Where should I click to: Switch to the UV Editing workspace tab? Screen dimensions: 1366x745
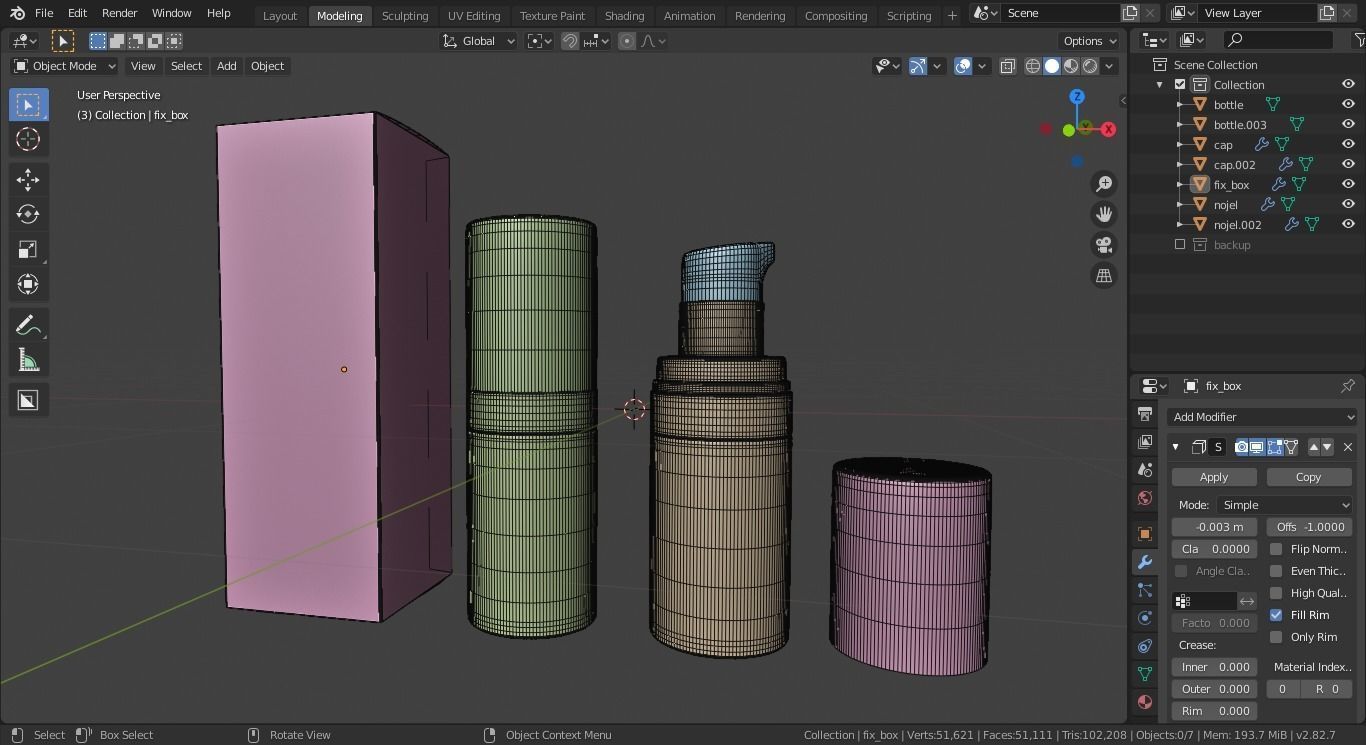[474, 16]
